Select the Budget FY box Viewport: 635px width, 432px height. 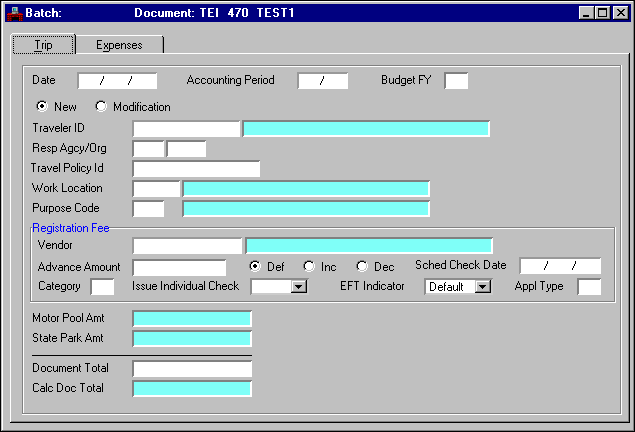point(456,81)
